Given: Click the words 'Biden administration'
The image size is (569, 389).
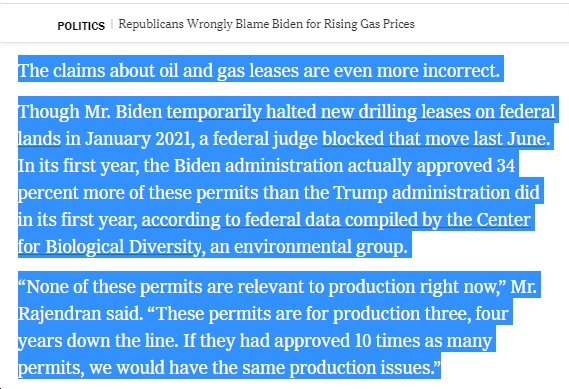Looking at the screenshot, I should point(258,165).
